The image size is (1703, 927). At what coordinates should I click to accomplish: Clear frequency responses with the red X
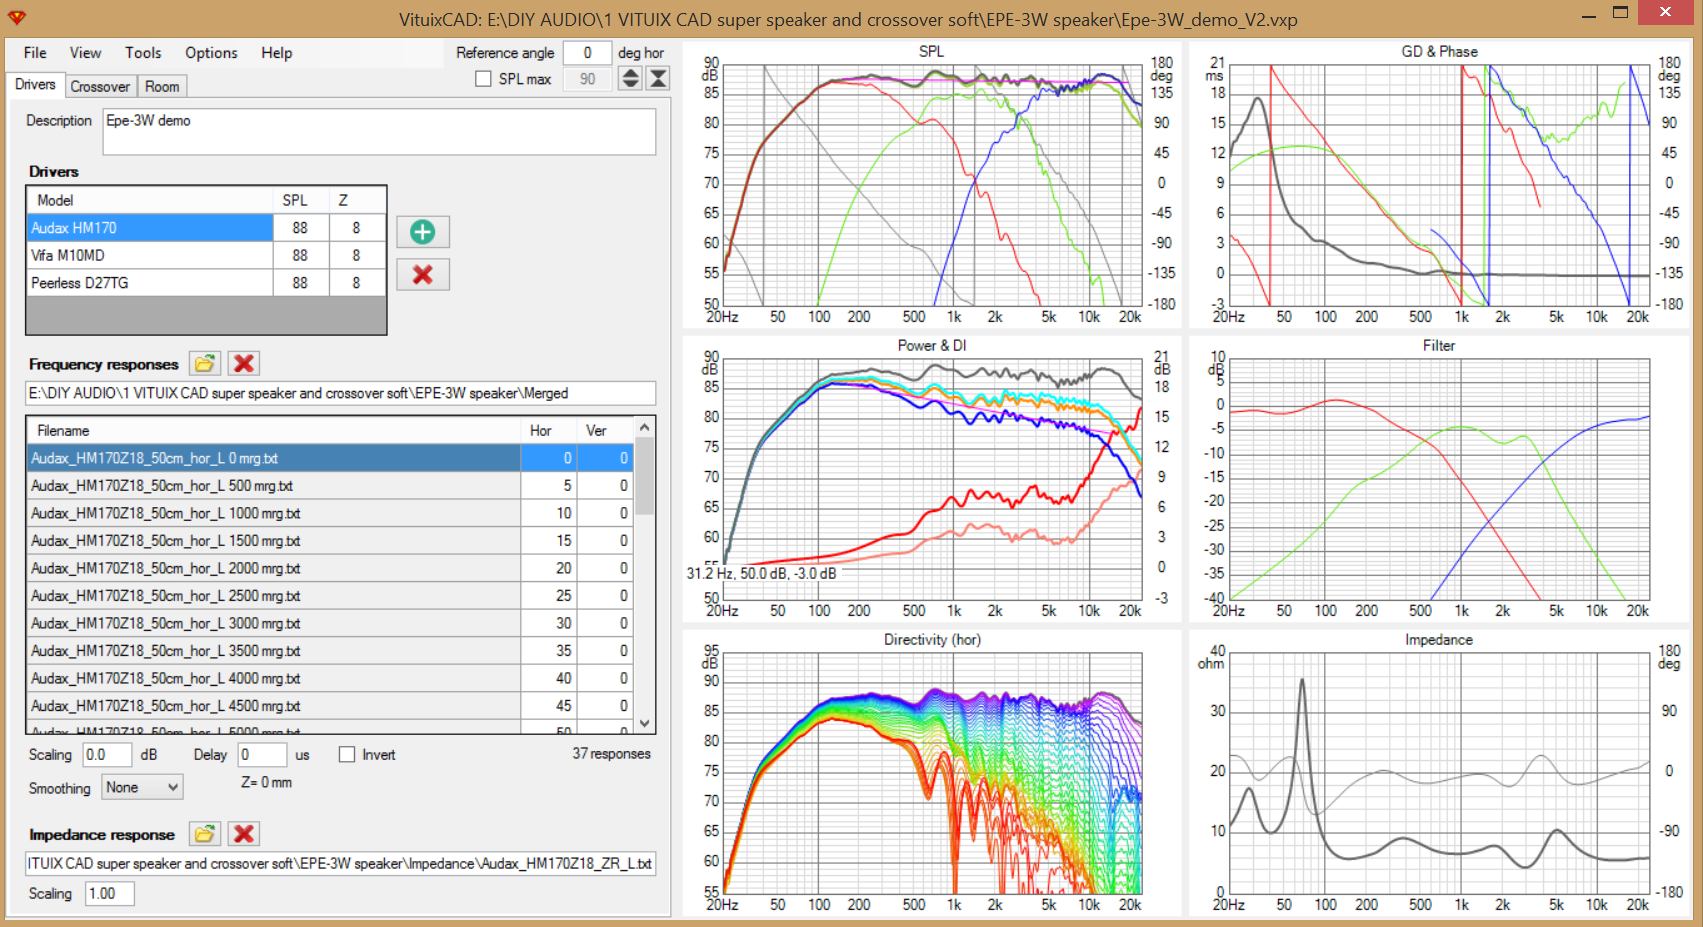point(244,363)
